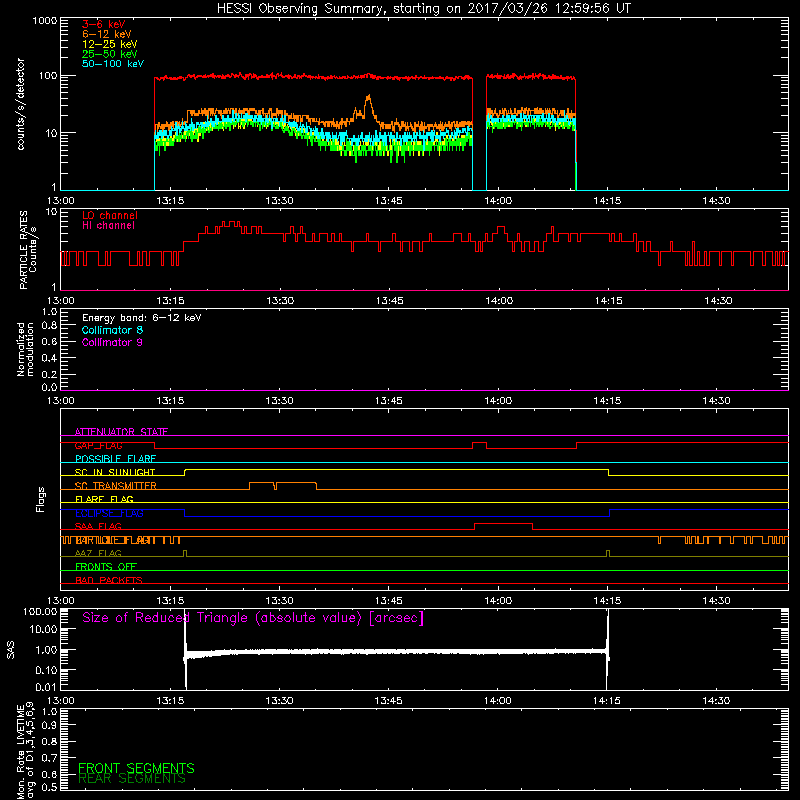This screenshot has width=800, height=800.
Task: Click the 100.00 tick on the SAS axis
Action: coord(40,612)
